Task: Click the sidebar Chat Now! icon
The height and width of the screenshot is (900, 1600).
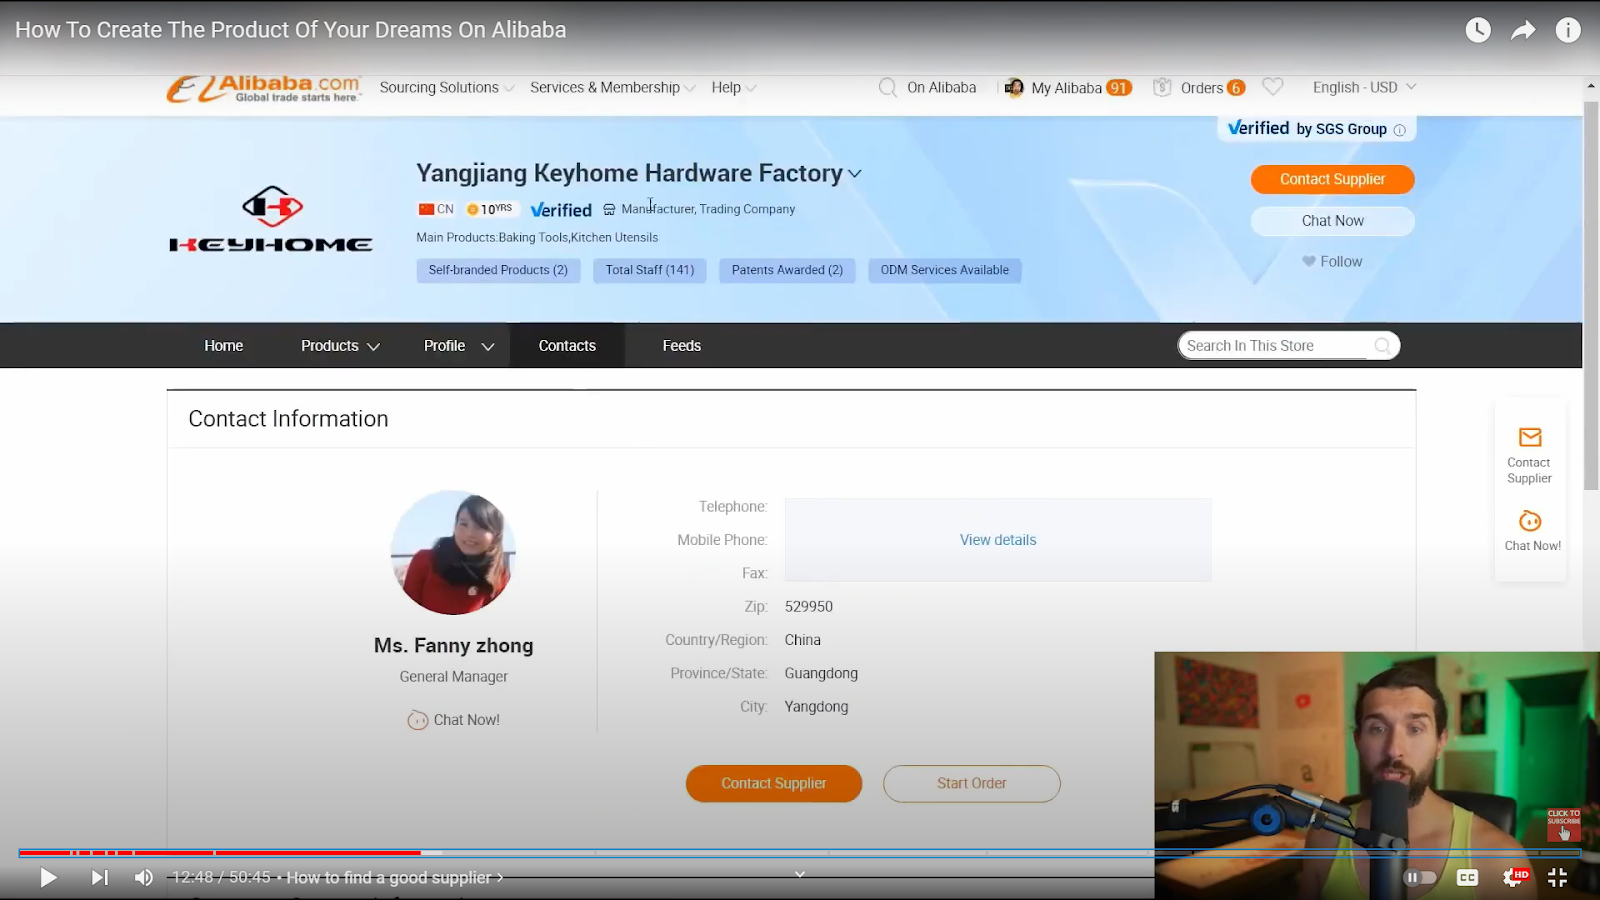Action: 1530,521
